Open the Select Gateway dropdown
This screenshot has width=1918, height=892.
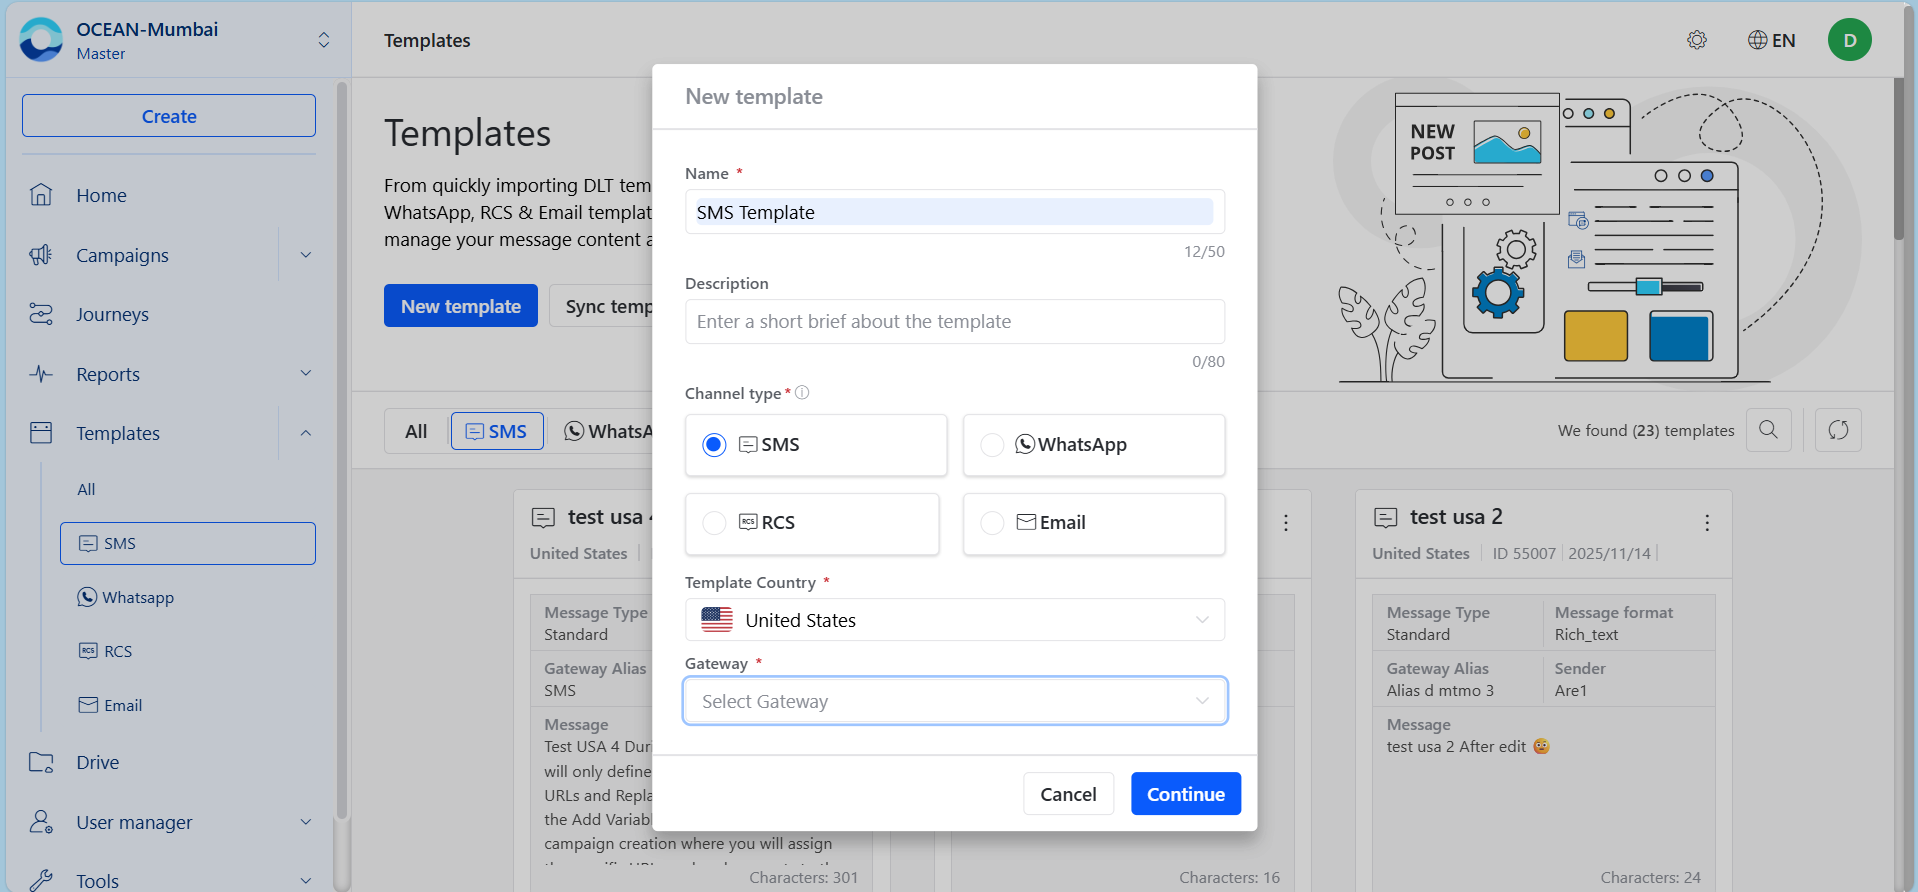click(955, 701)
